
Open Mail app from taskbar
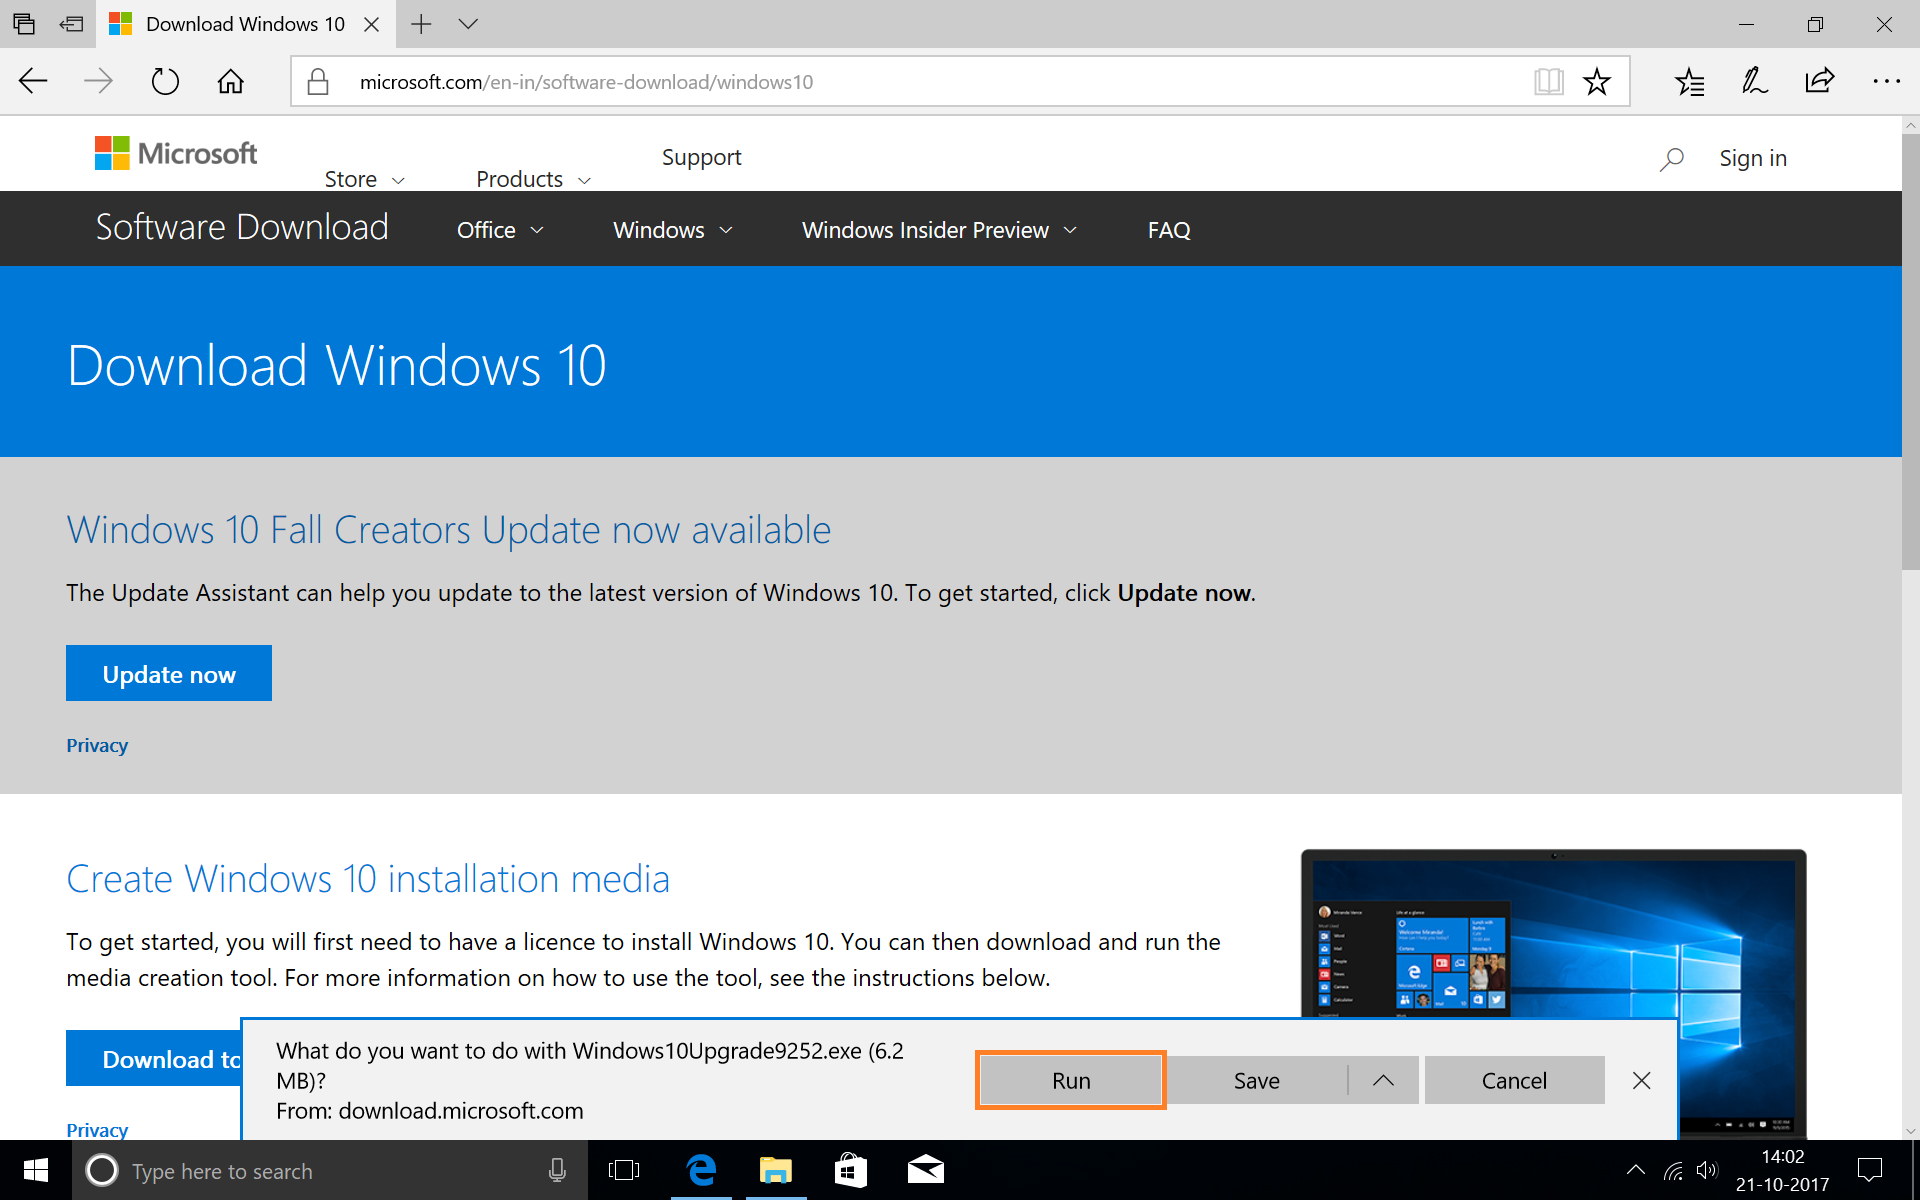point(926,1170)
